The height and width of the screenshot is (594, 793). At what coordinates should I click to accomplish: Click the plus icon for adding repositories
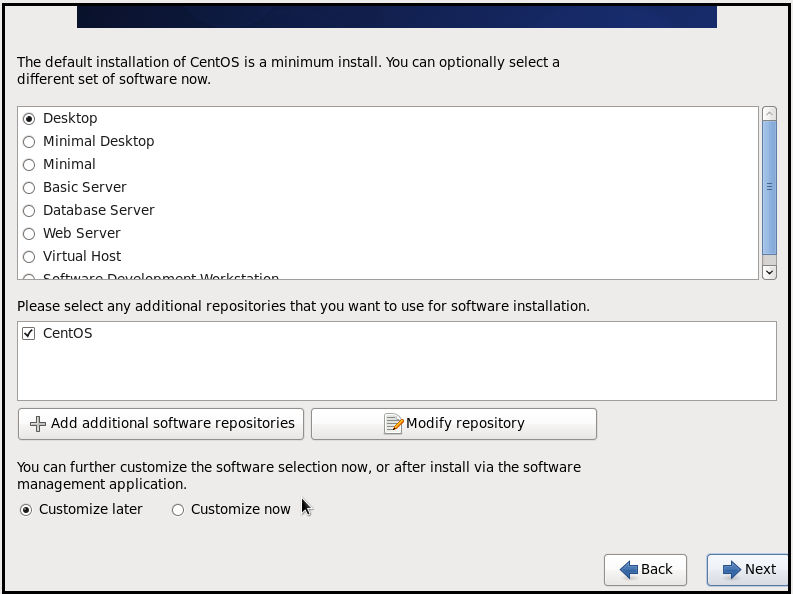click(x=38, y=424)
